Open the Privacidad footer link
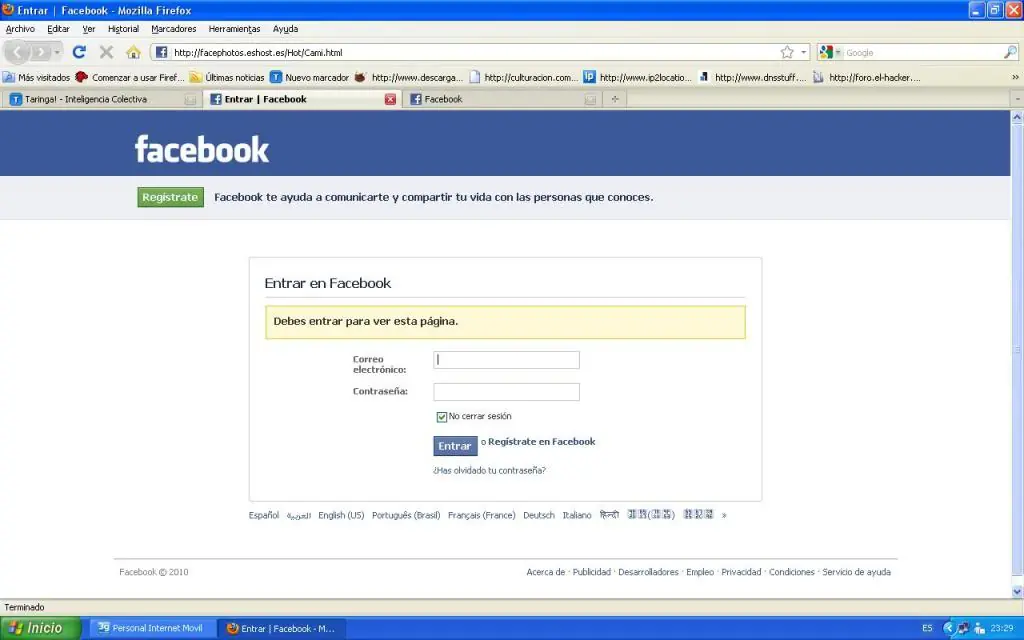Viewport: 1024px width, 640px height. (x=741, y=572)
